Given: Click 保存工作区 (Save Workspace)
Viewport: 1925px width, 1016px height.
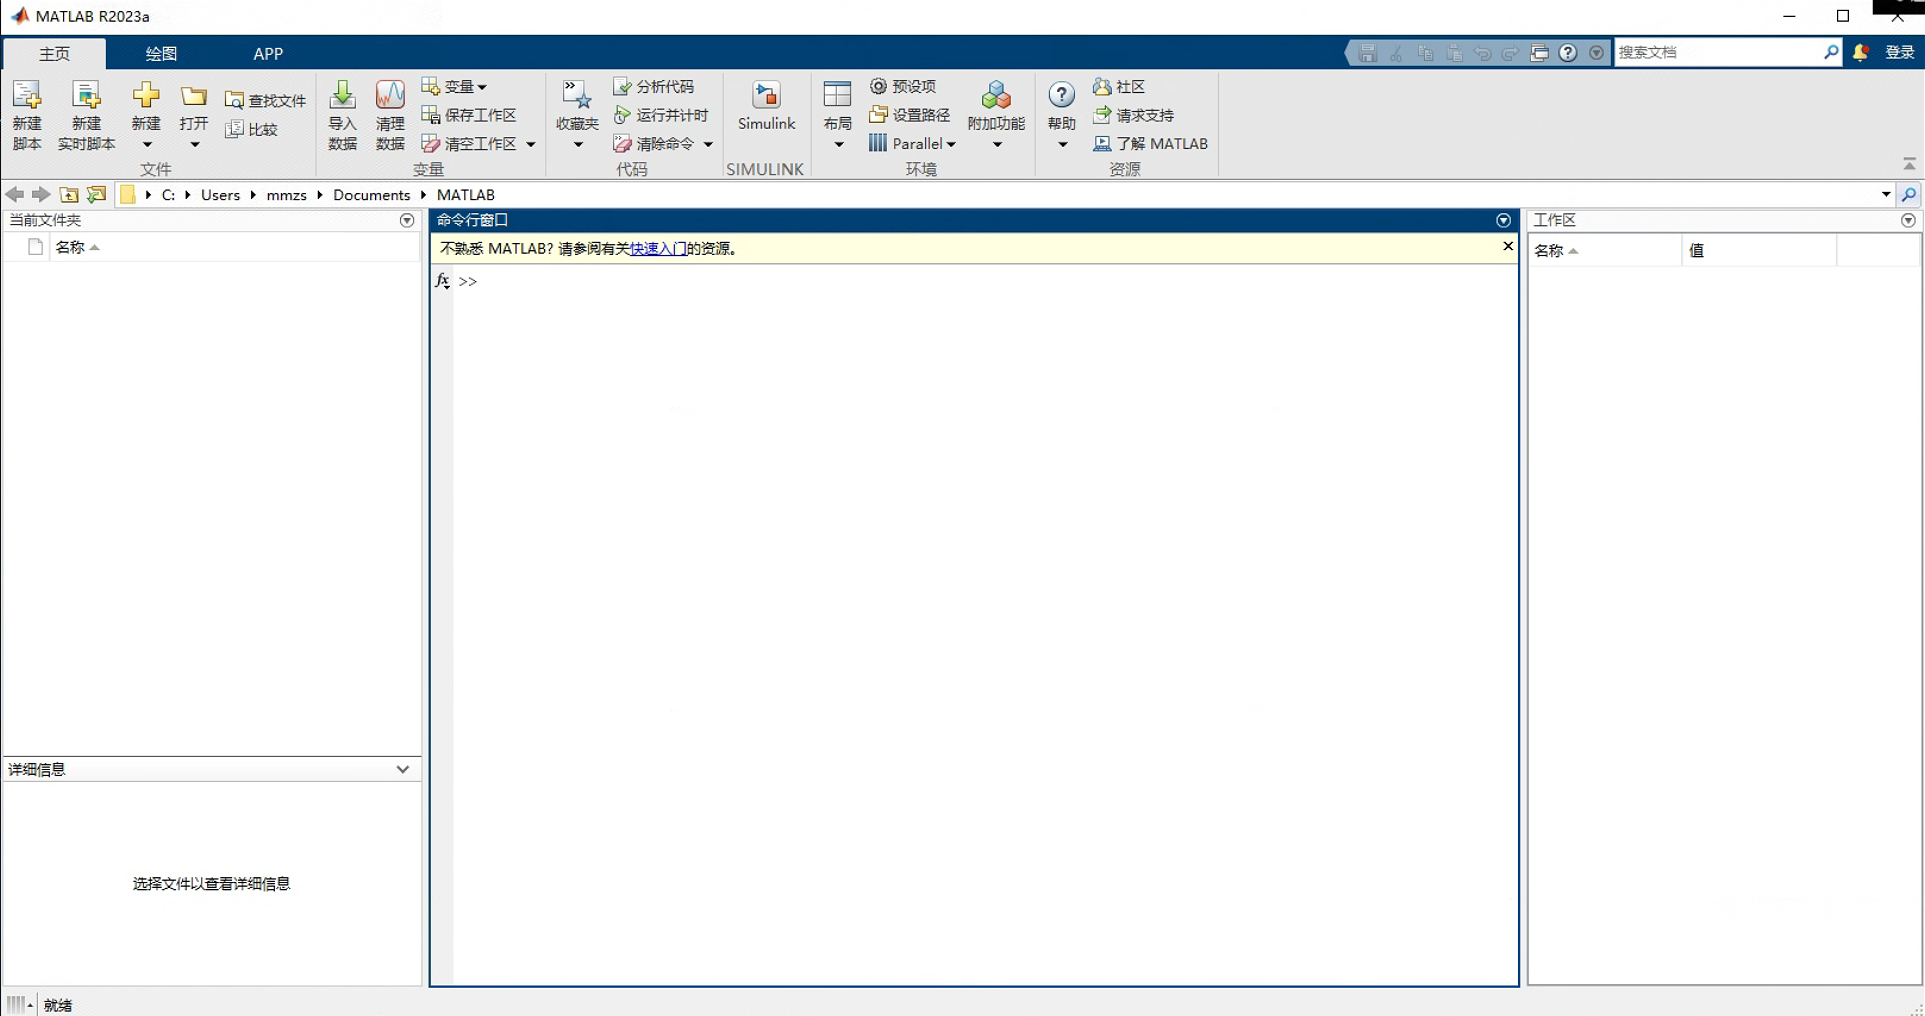Looking at the screenshot, I should click(469, 115).
